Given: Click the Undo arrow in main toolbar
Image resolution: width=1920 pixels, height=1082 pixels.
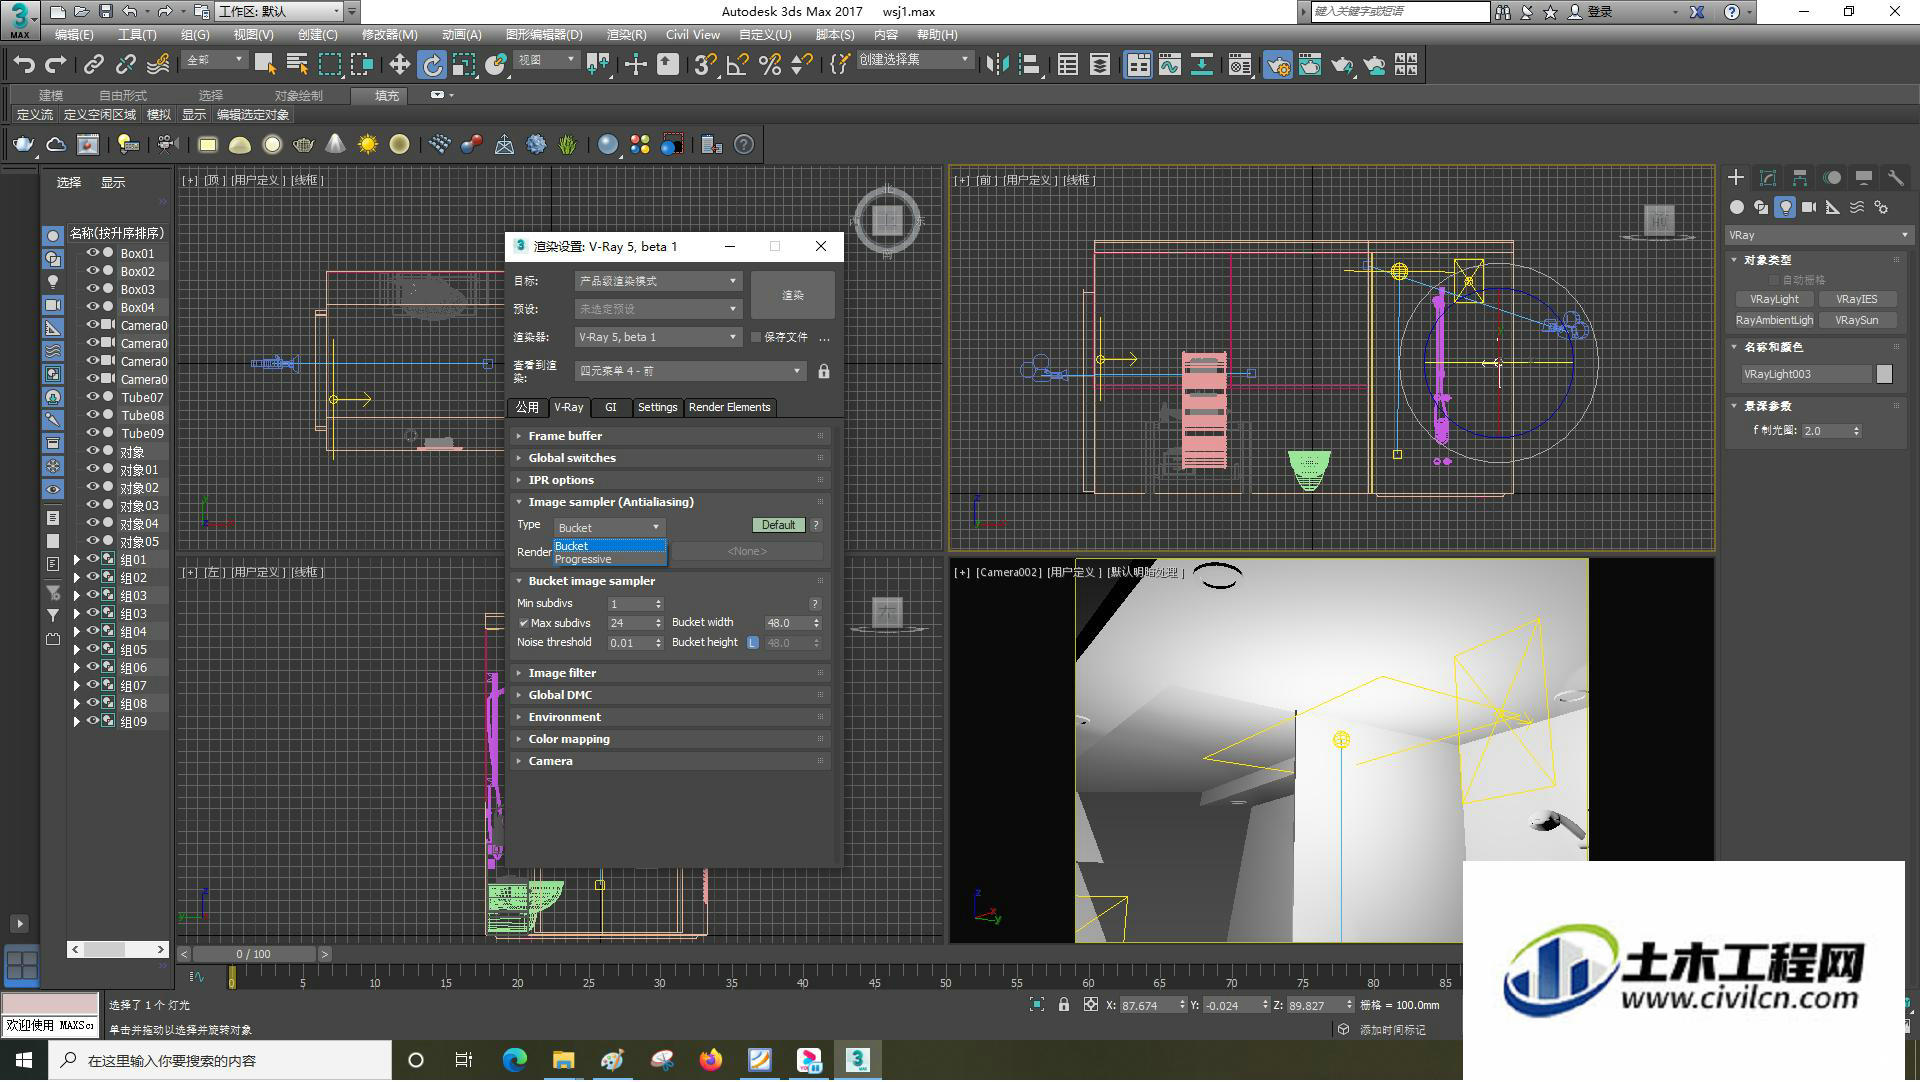Looking at the screenshot, I should point(24,65).
